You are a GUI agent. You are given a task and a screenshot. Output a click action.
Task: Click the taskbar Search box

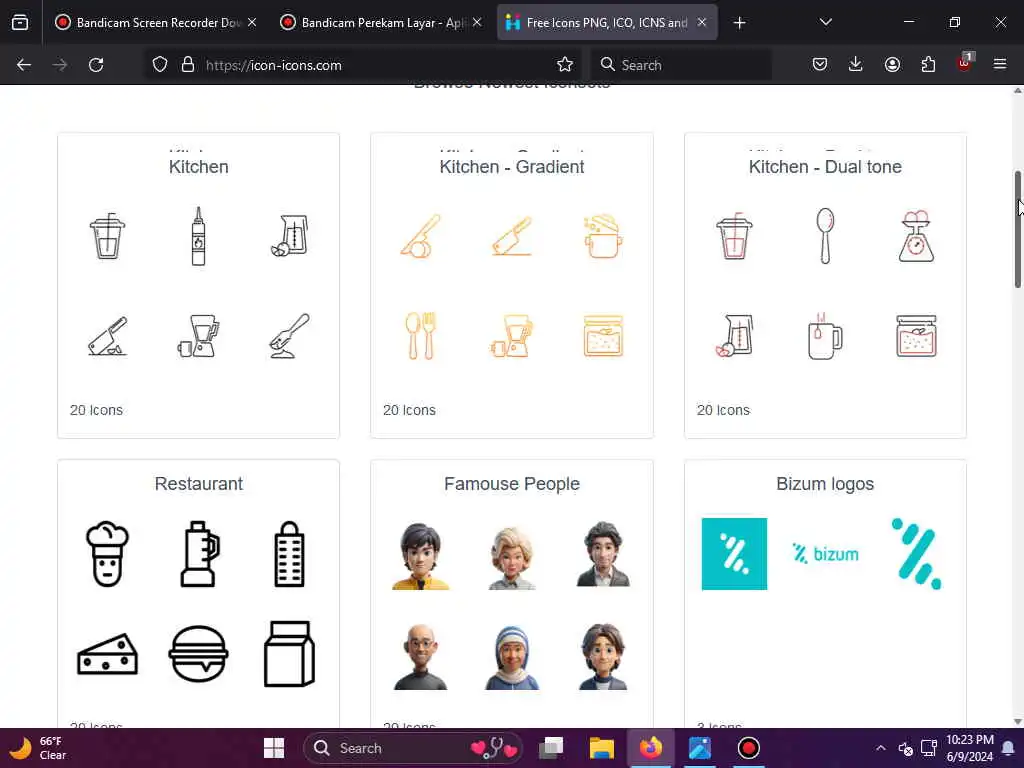click(x=413, y=748)
